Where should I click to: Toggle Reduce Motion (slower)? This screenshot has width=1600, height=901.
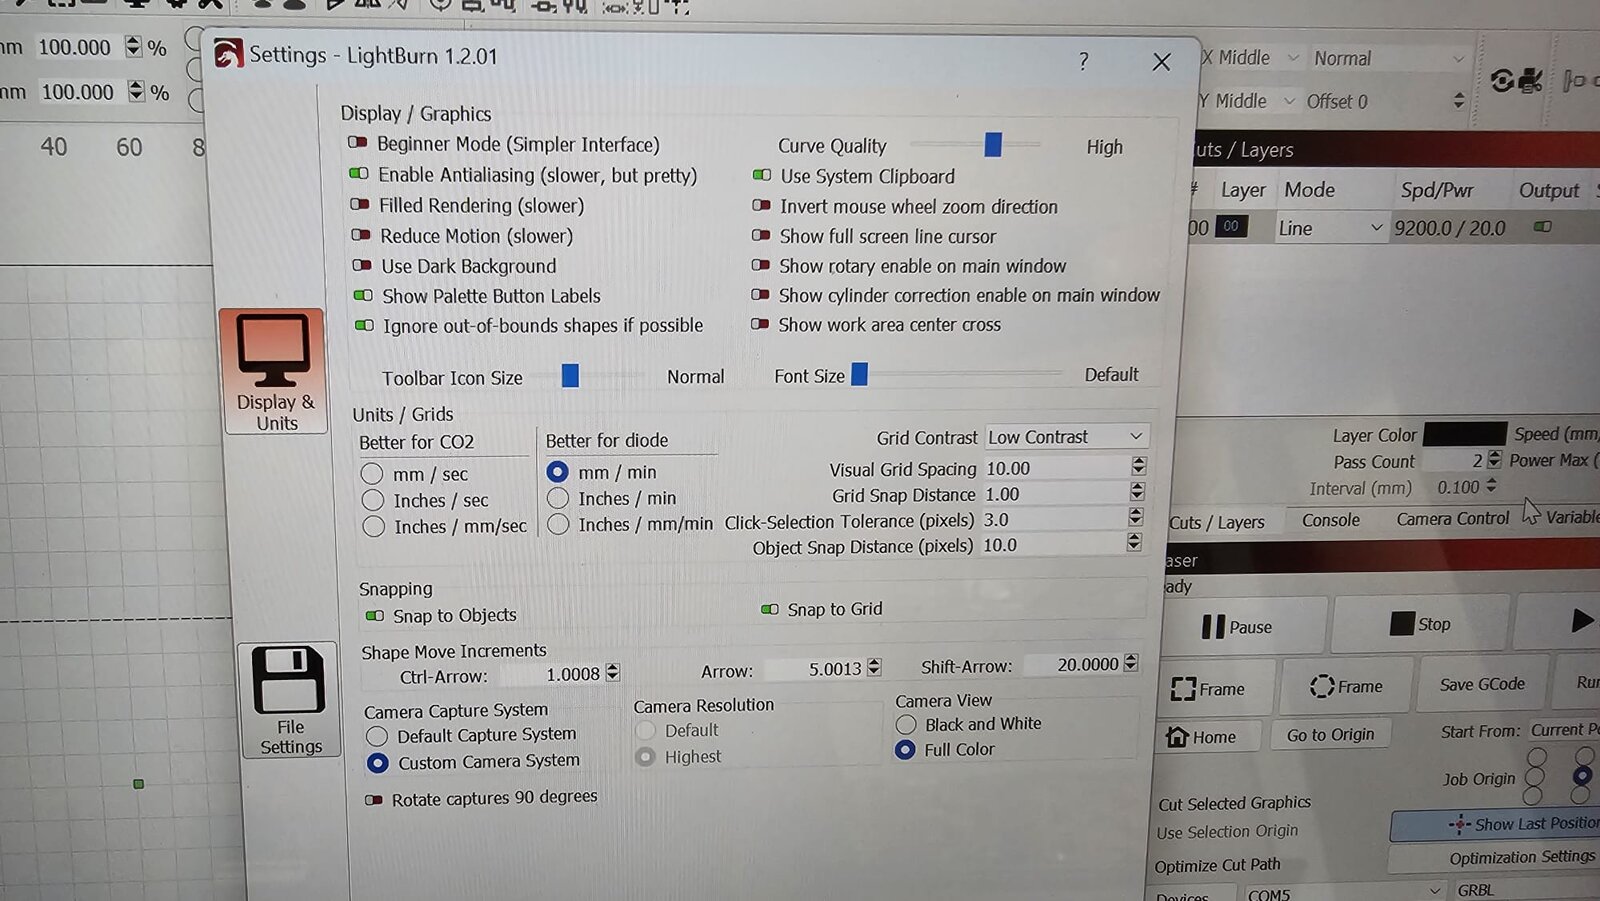pos(360,235)
